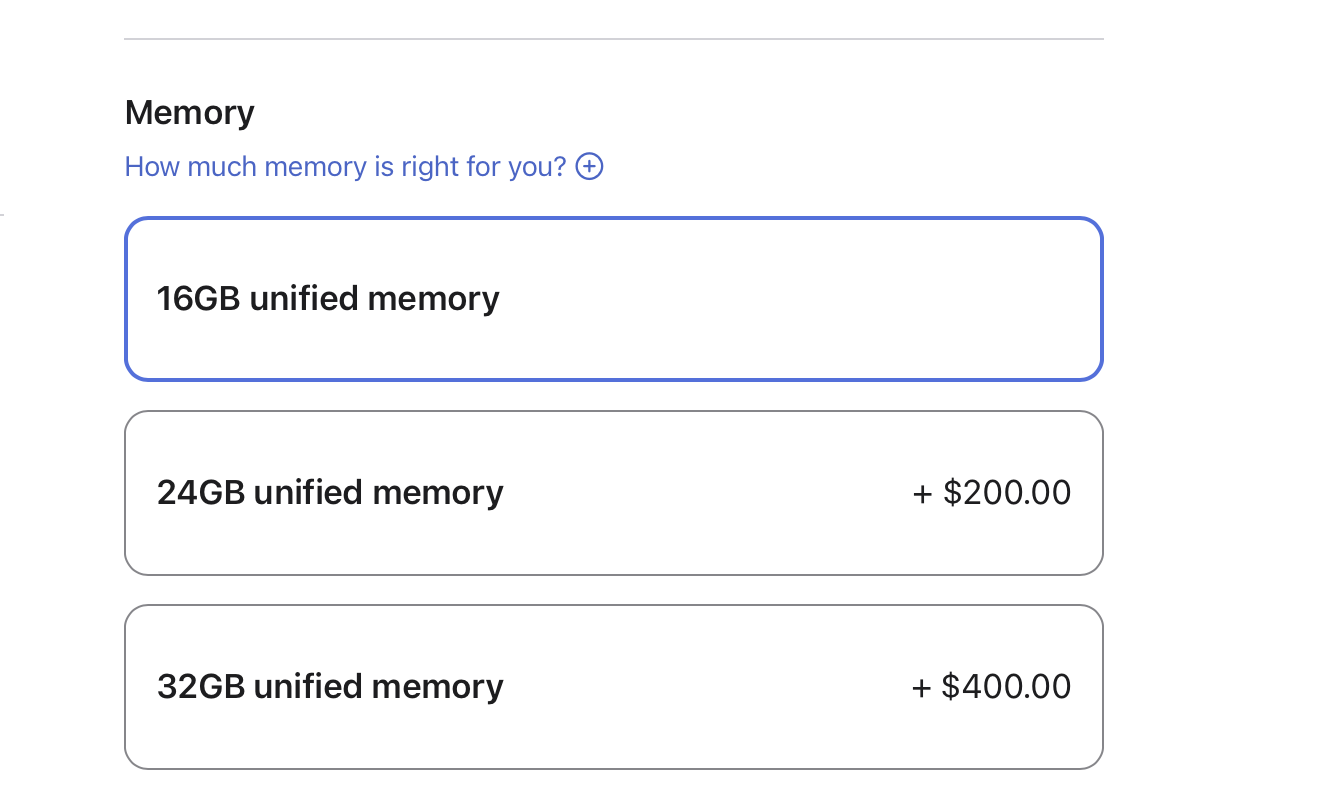Image resolution: width=1332 pixels, height=806 pixels.
Task: Click the dollar sign in the $200.00 price
Action: coord(951,493)
